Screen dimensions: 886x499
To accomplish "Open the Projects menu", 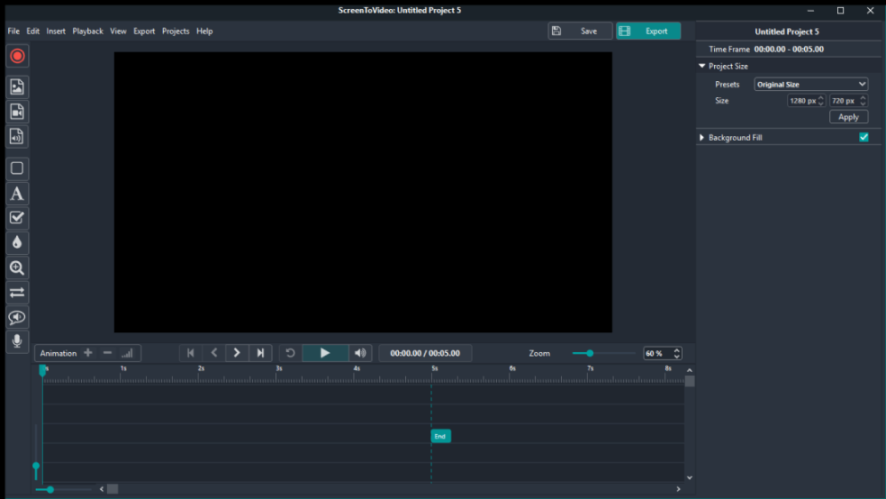I will 176,31.
